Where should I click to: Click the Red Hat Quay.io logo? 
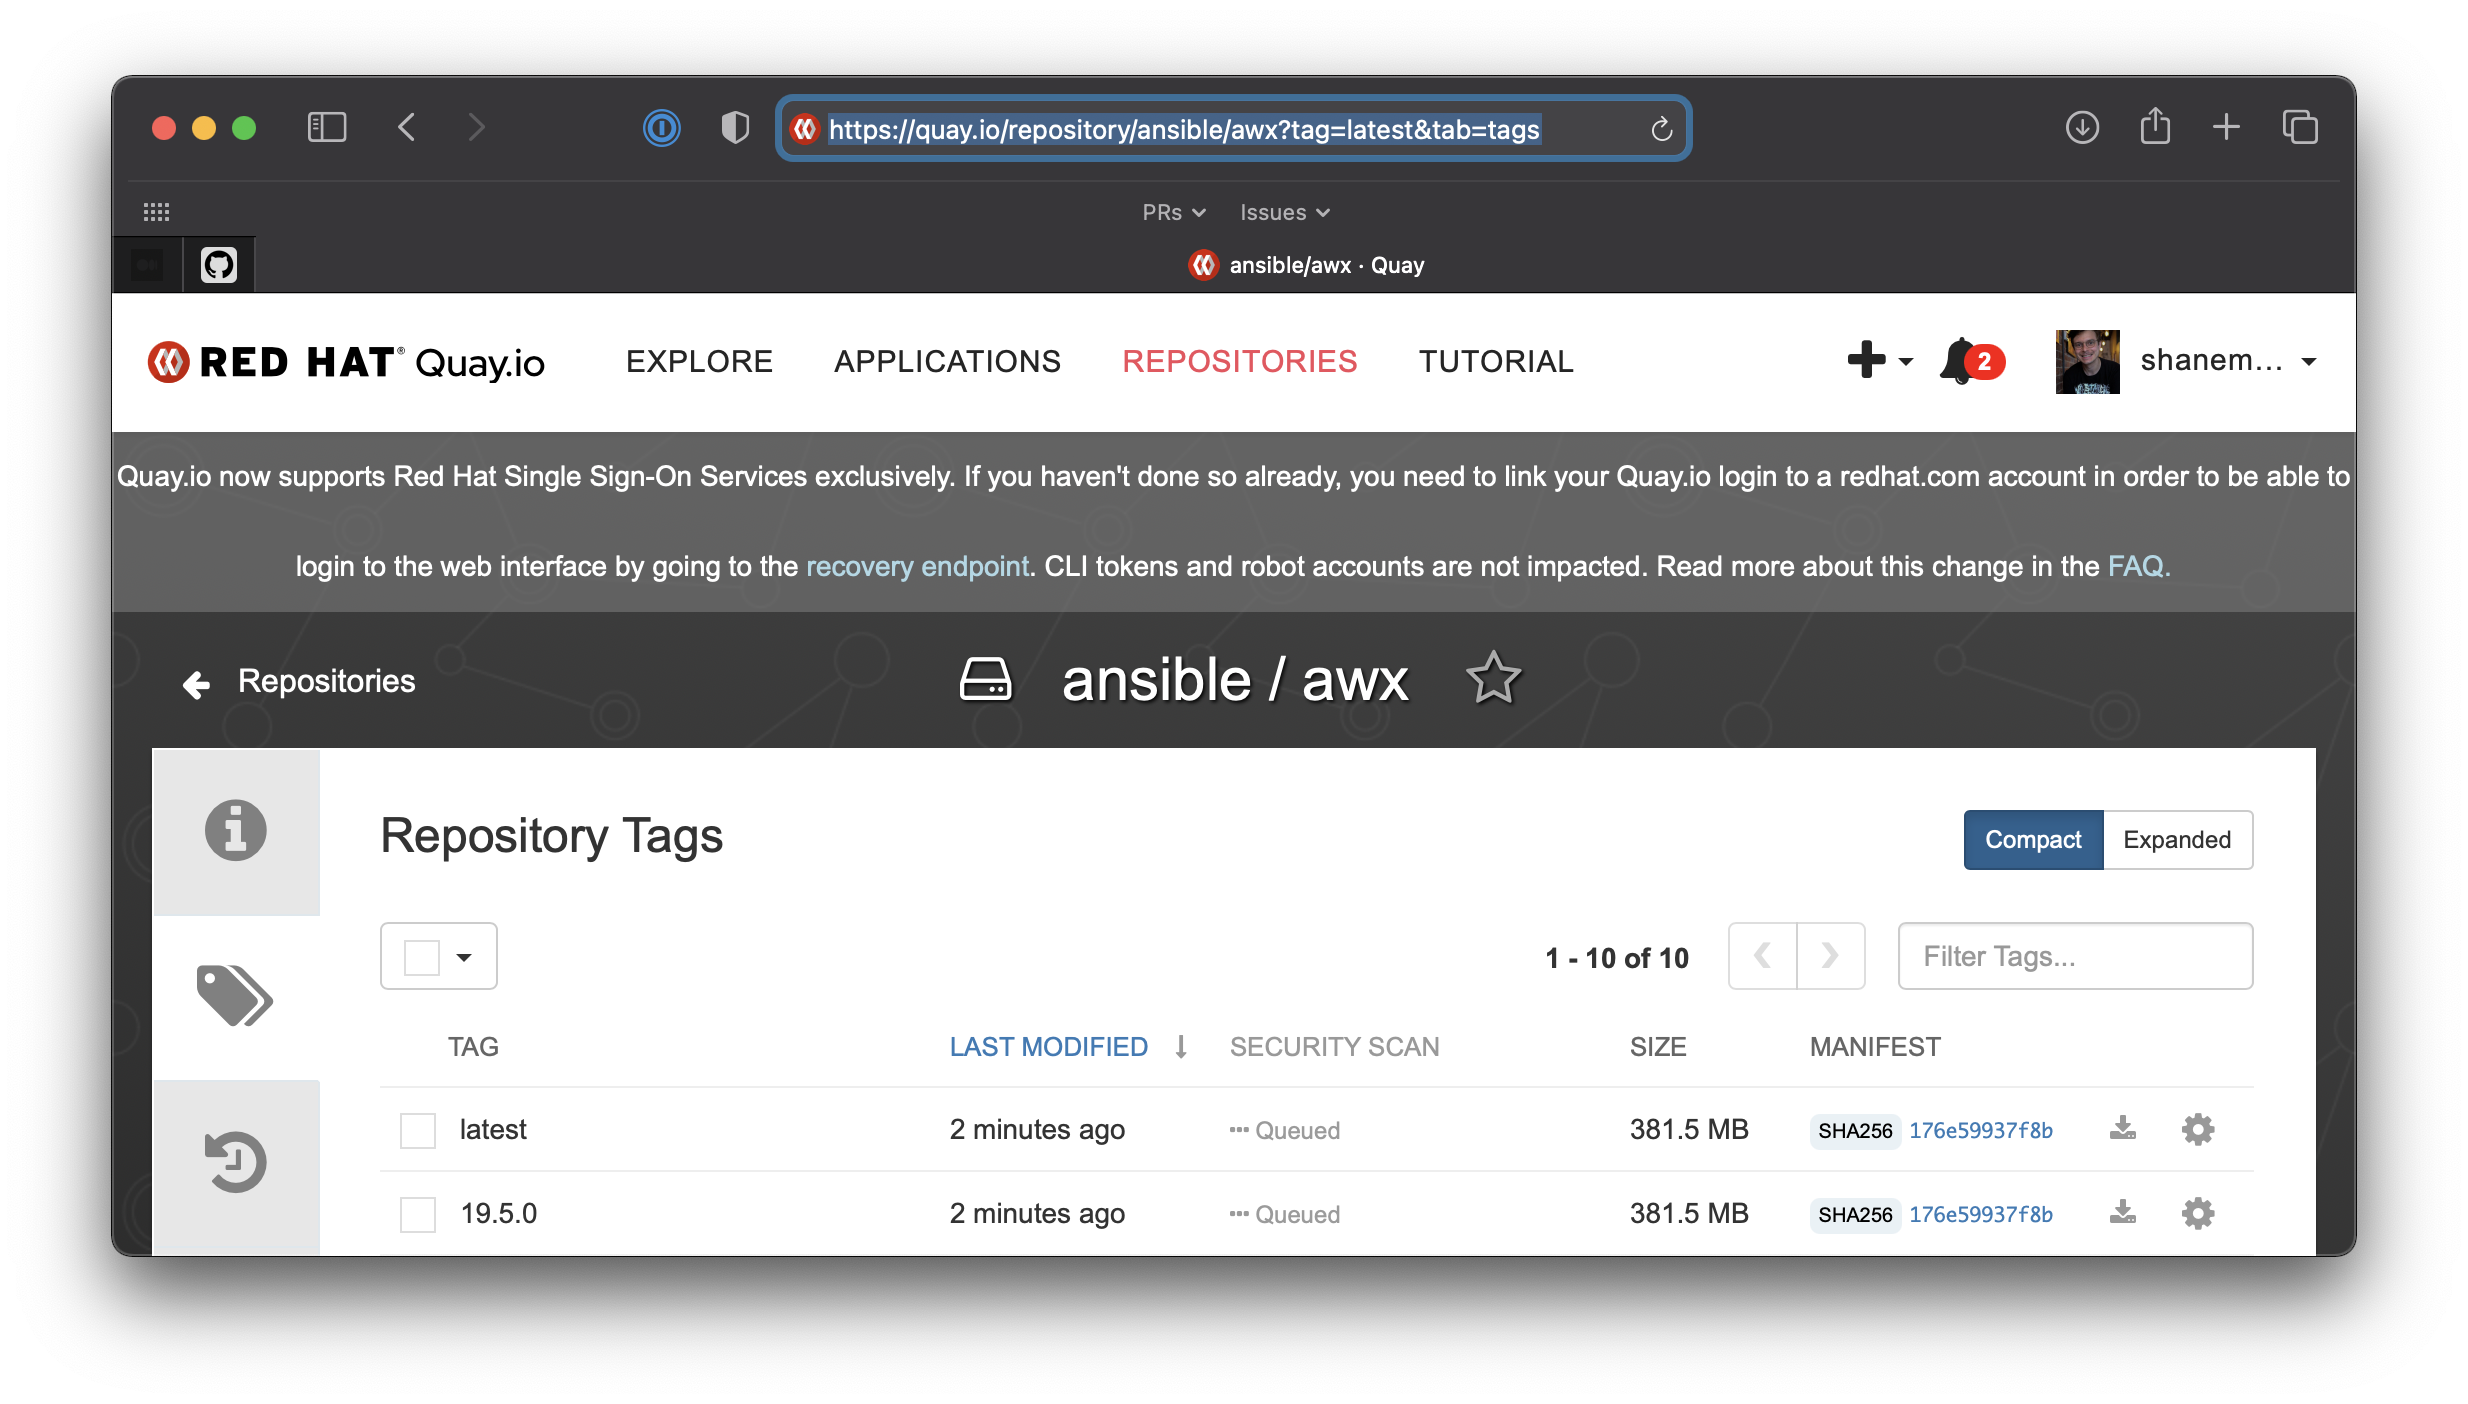pos(347,361)
